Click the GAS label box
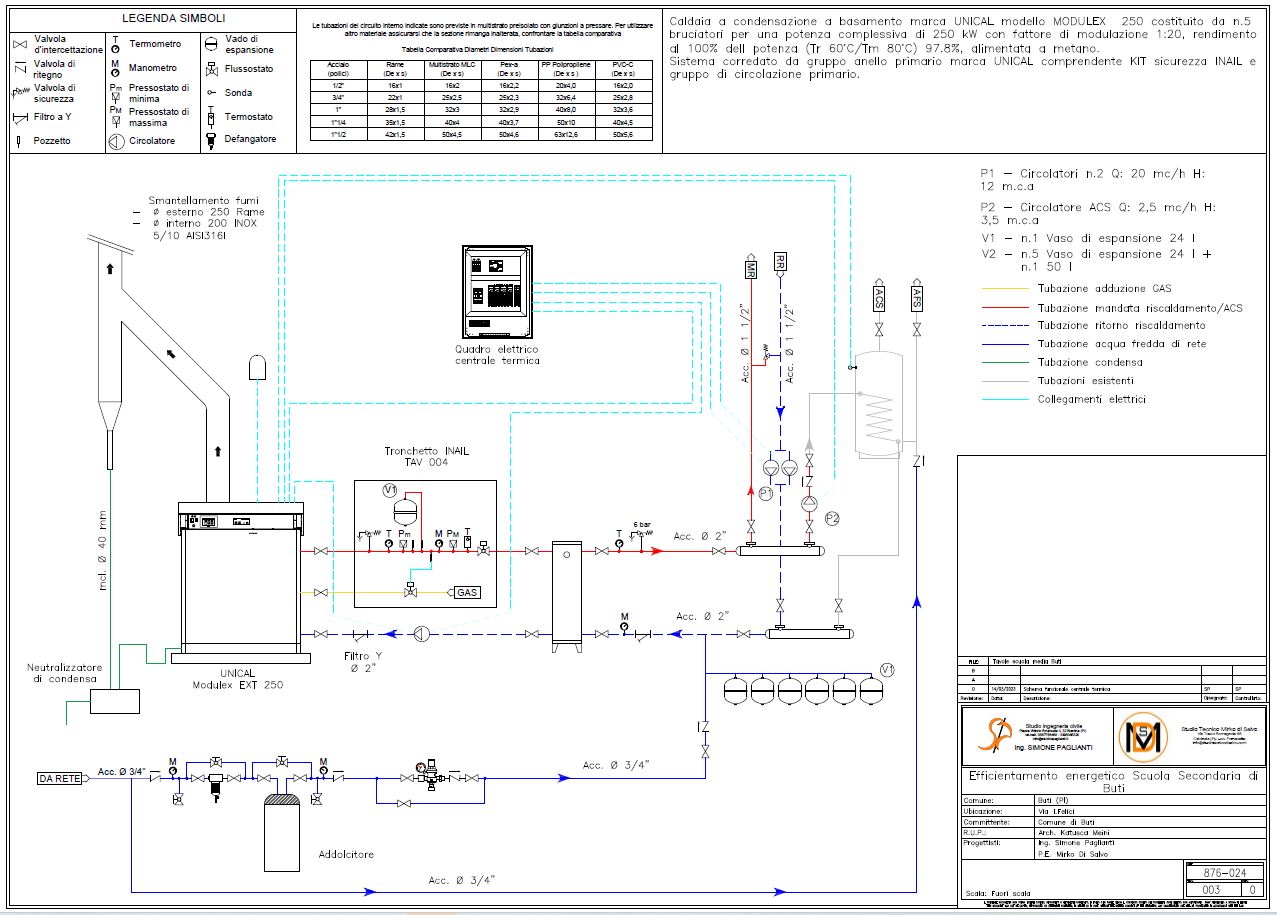1277x915 pixels. coord(467,593)
